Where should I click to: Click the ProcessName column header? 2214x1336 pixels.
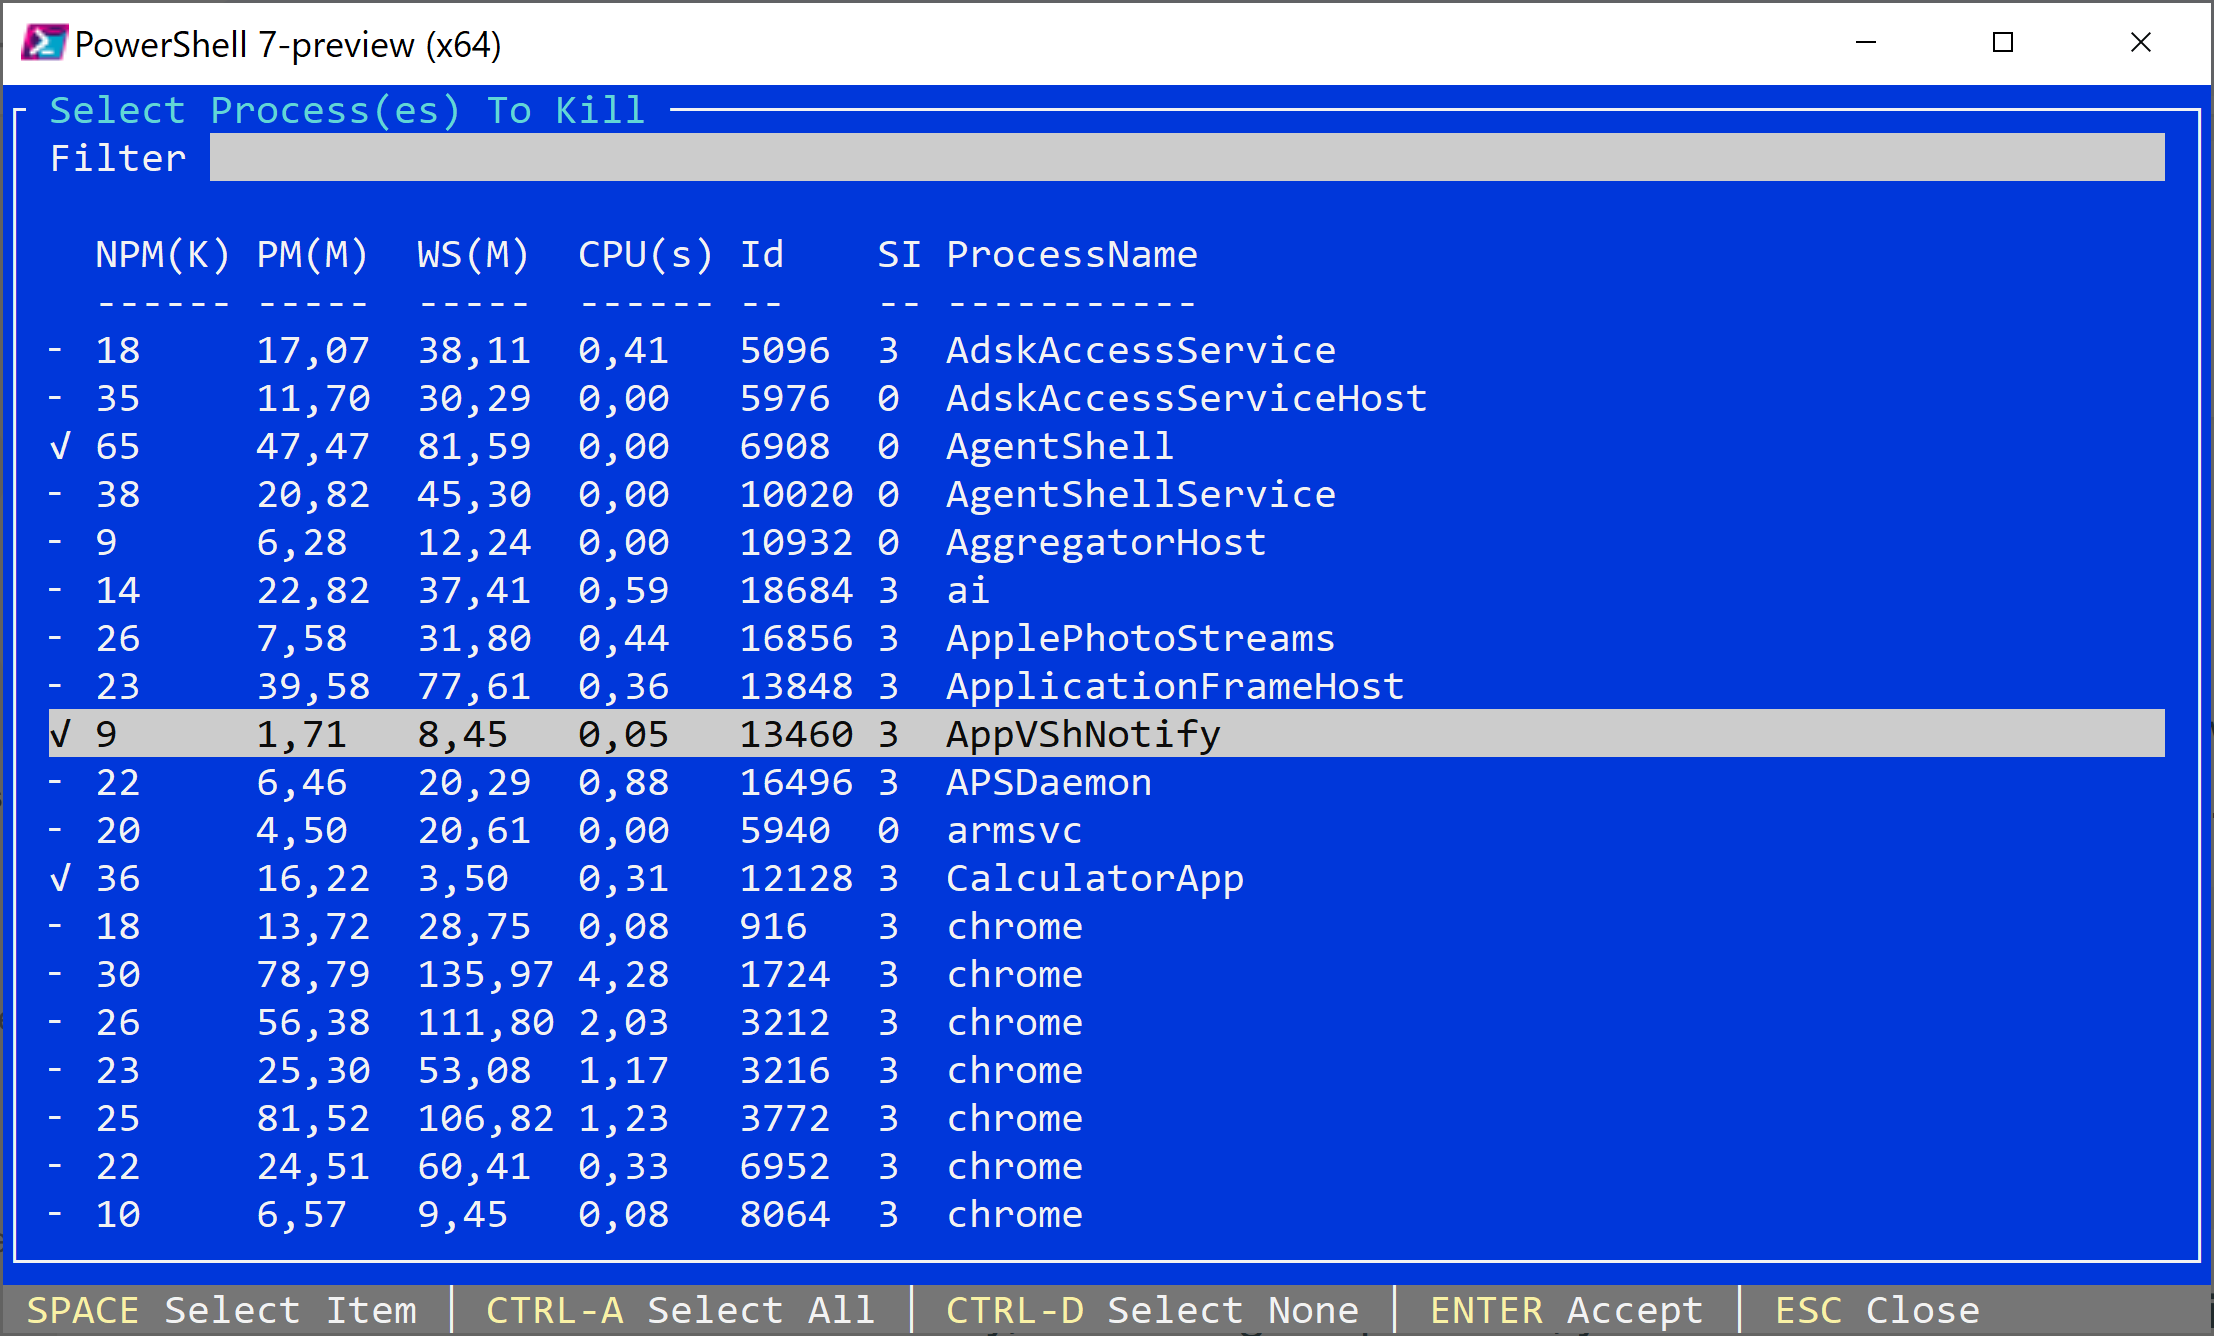pyautogui.click(x=1072, y=255)
